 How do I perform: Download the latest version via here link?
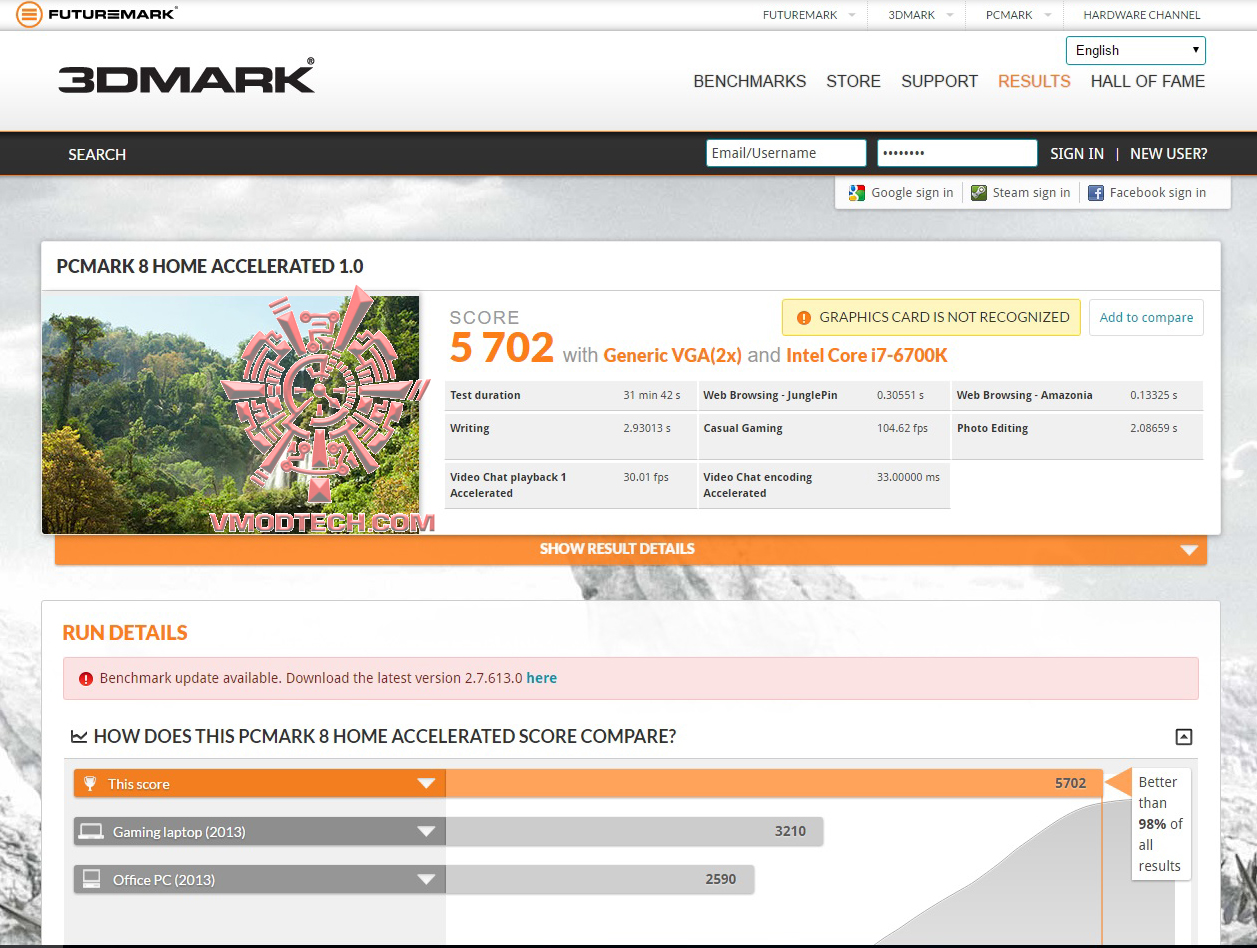541,678
